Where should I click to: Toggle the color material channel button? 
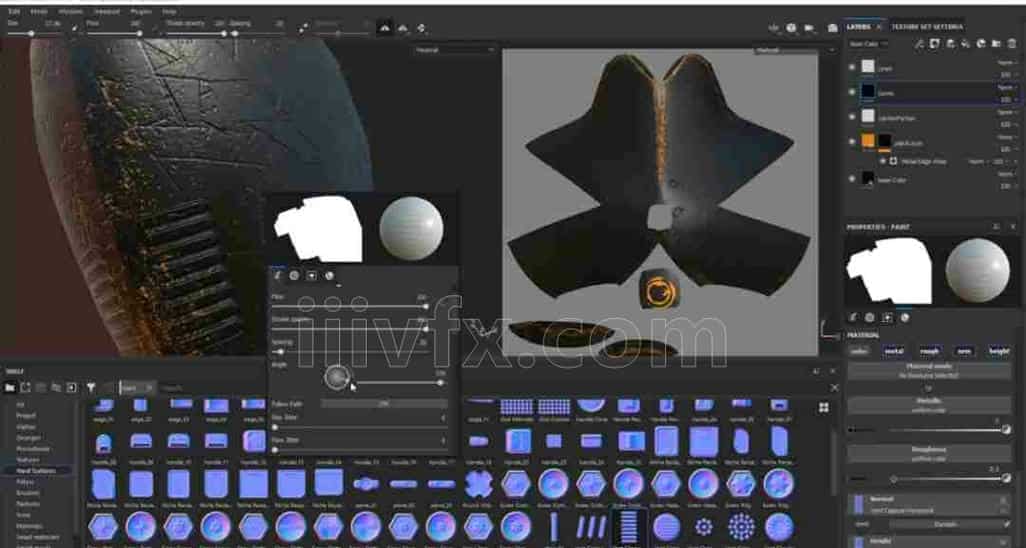(x=859, y=352)
